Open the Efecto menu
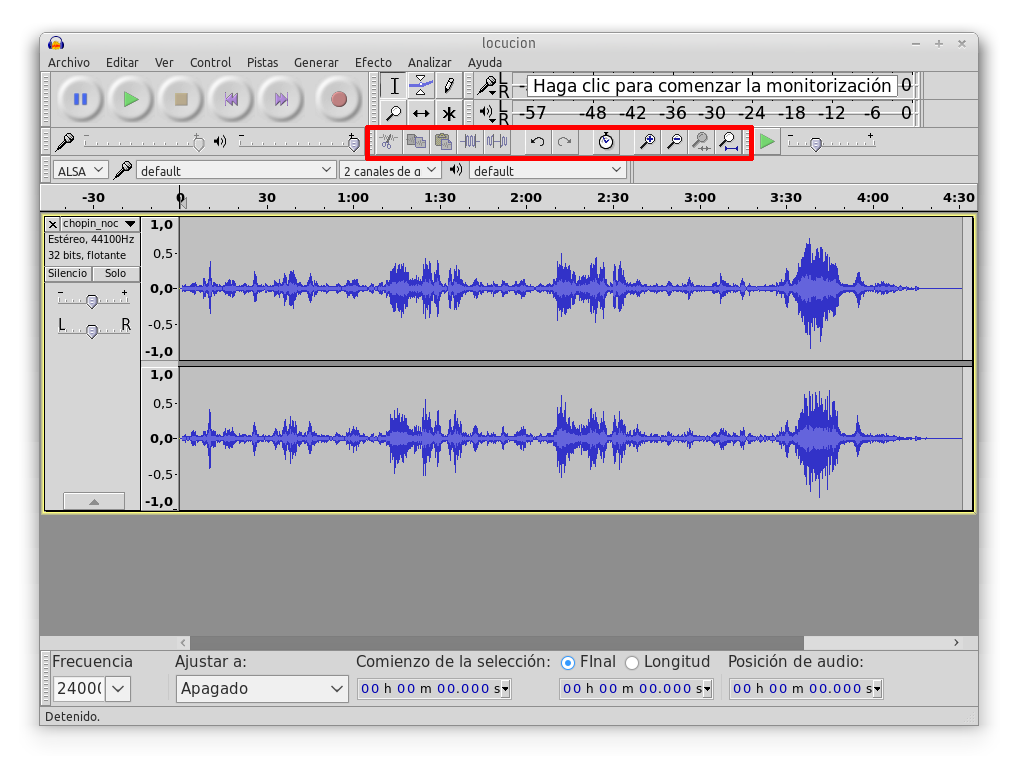 point(373,63)
